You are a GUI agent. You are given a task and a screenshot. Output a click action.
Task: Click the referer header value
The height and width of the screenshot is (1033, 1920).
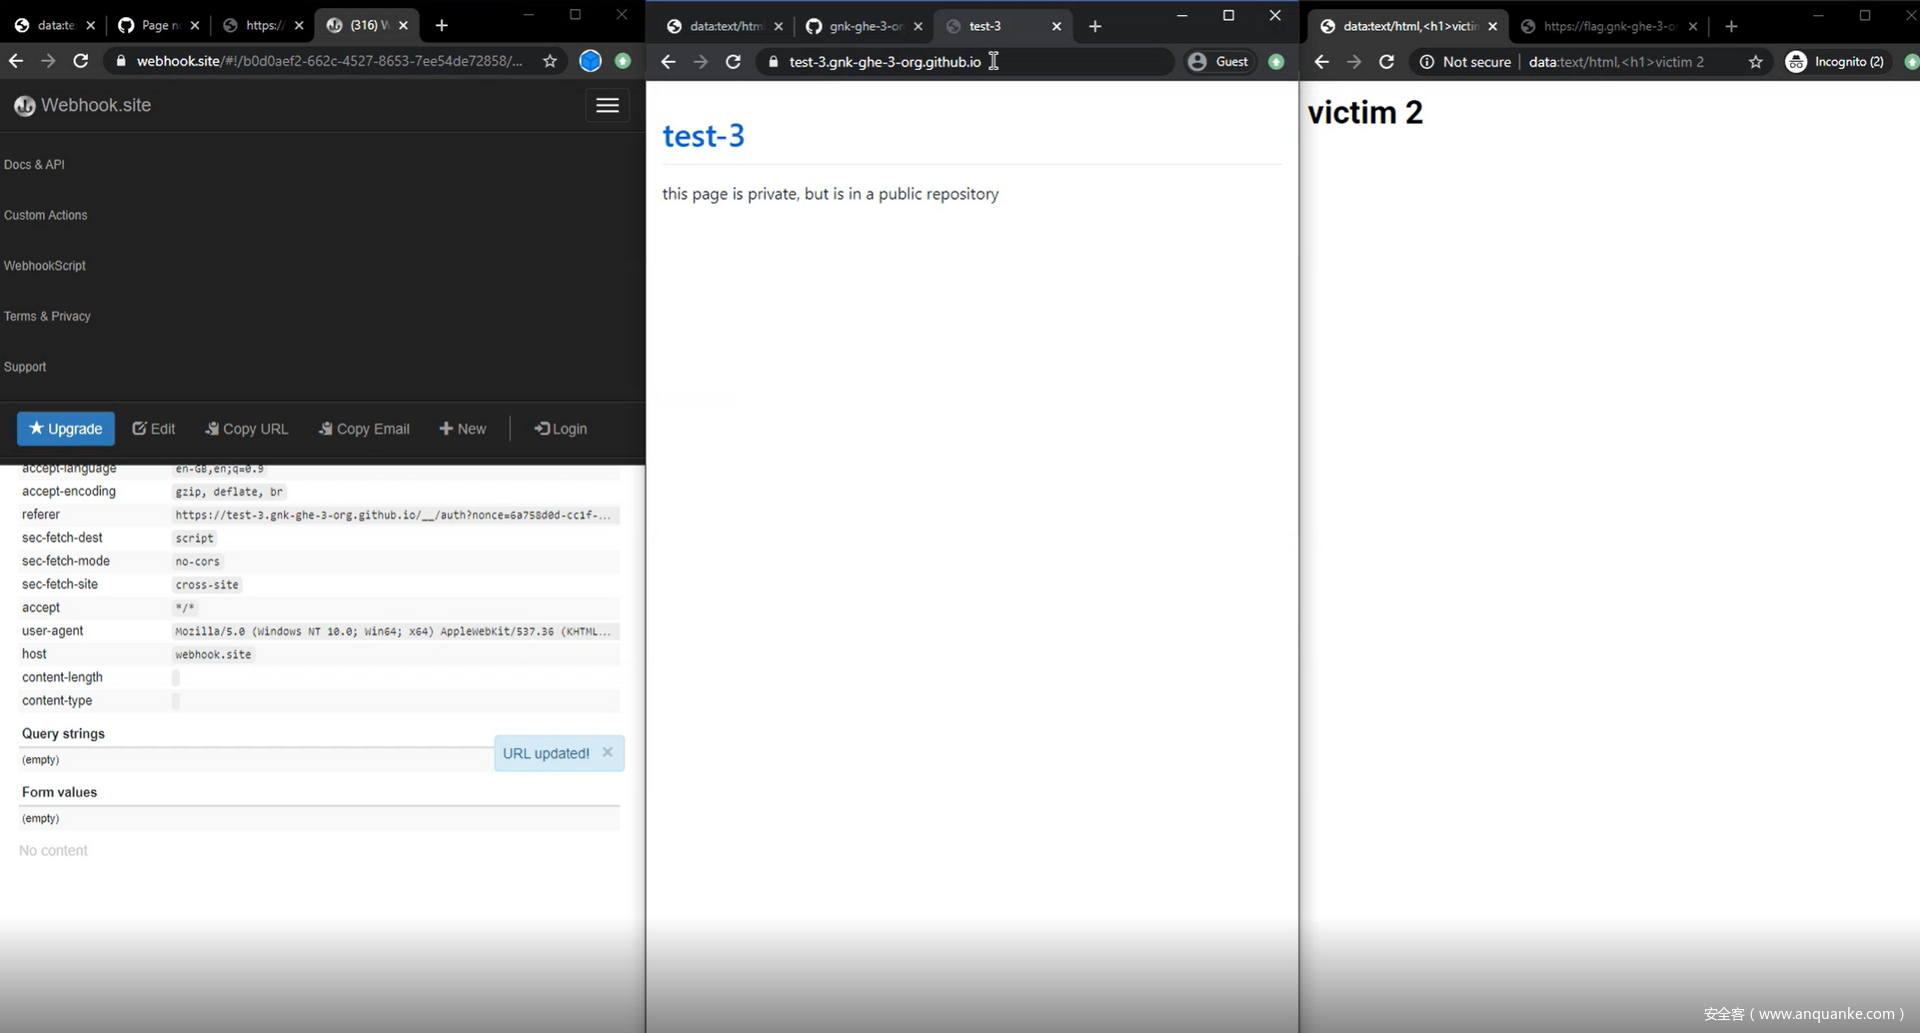coord(394,515)
